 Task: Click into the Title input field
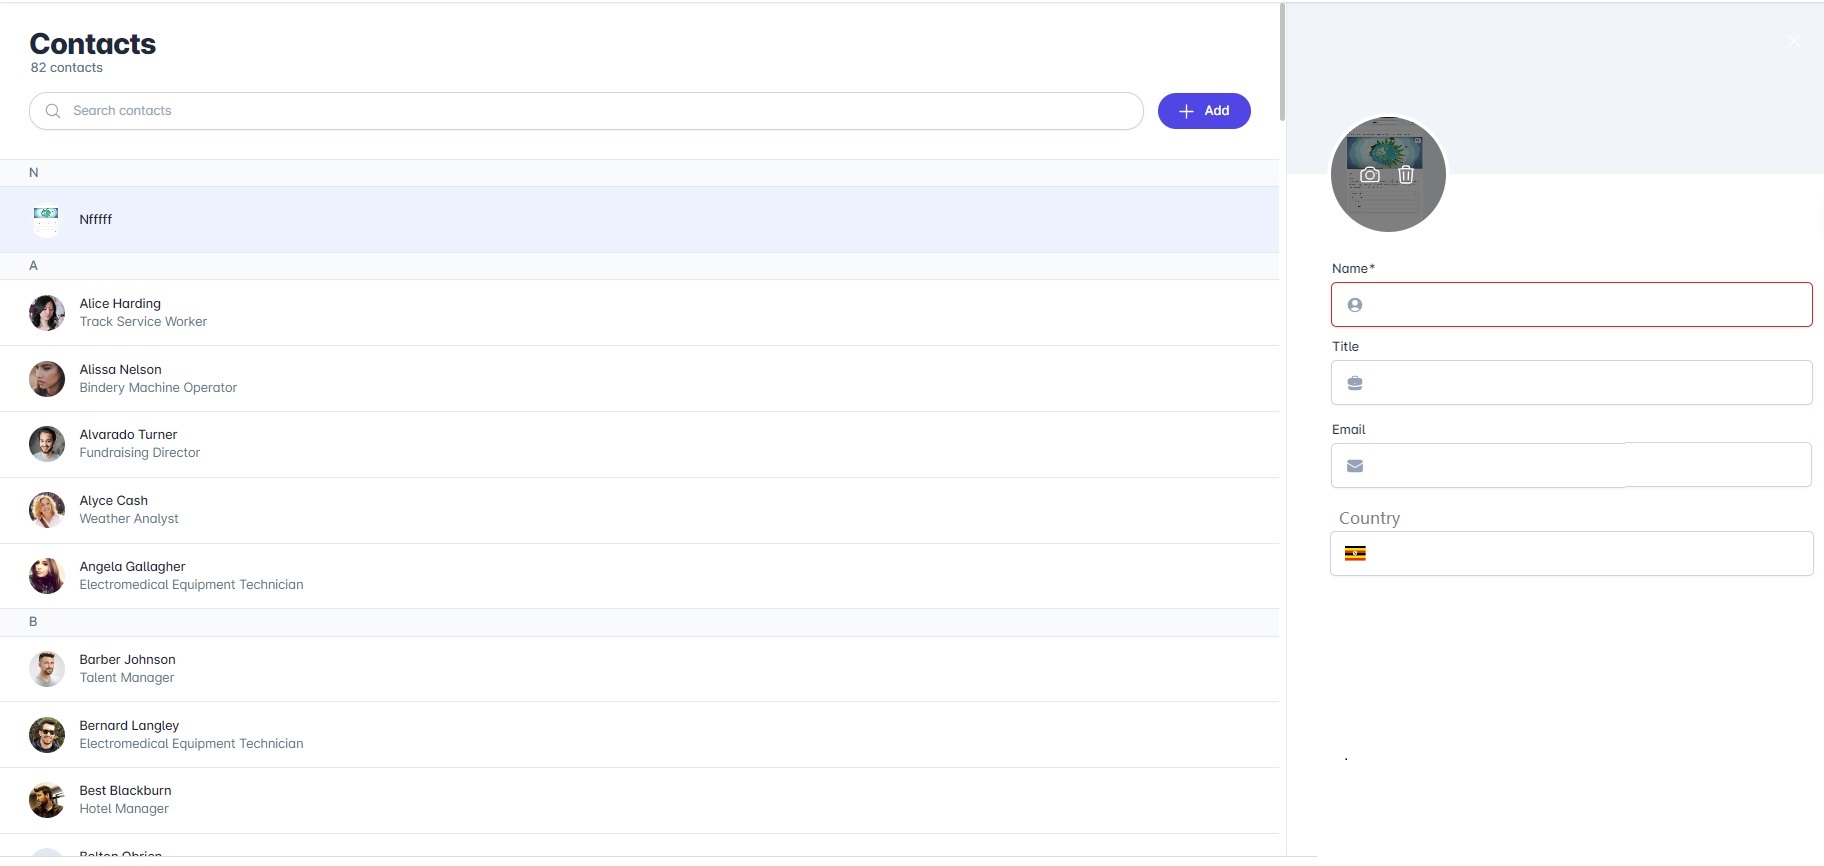[x=1585, y=383]
